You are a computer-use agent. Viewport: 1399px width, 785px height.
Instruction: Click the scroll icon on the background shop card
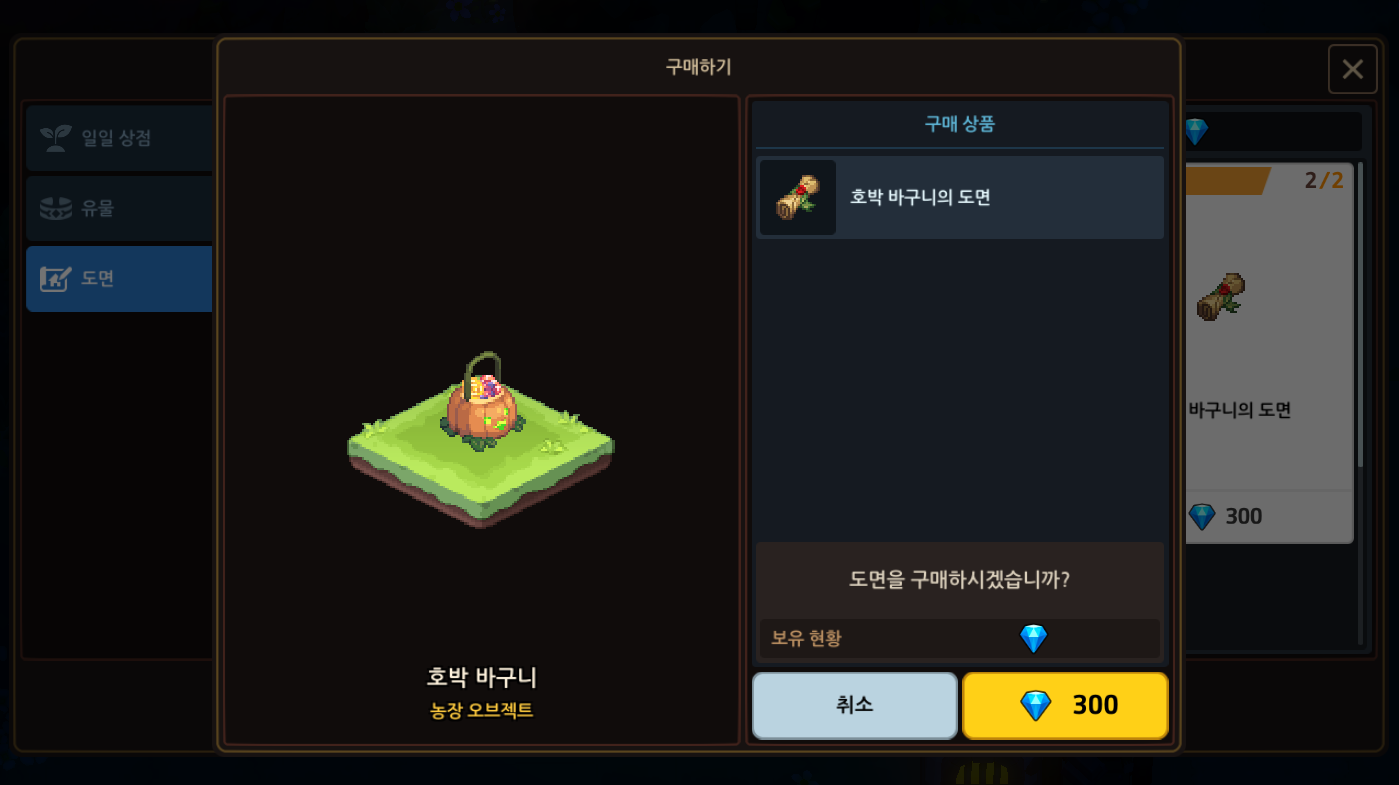coord(1220,297)
